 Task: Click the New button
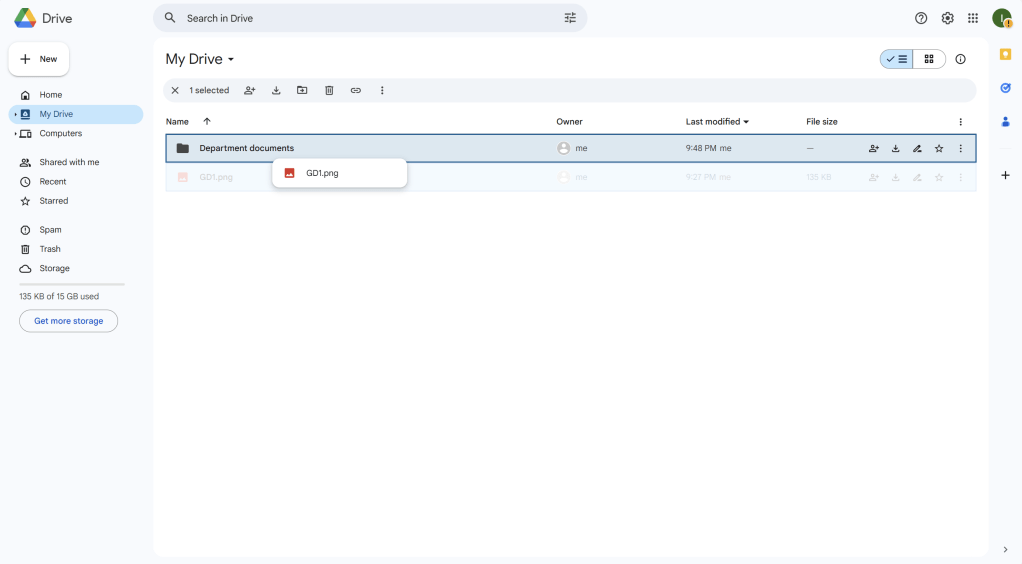pyautogui.click(x=39, y=59)
